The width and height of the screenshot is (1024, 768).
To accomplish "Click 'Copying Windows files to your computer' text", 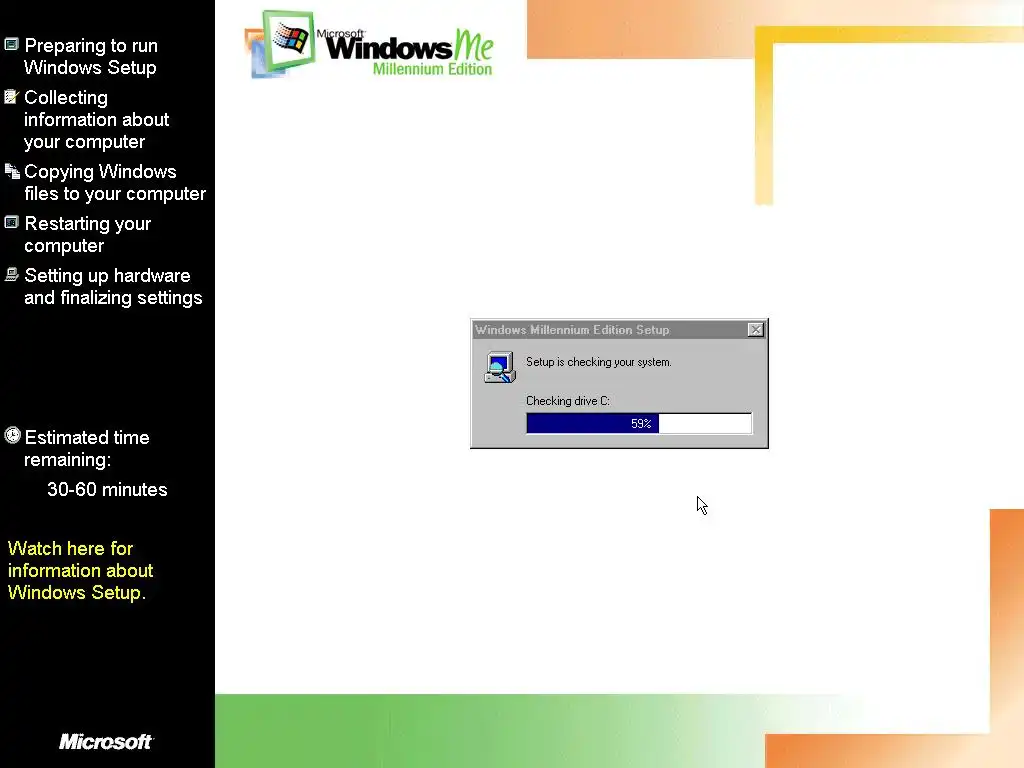I will (115, 182).
